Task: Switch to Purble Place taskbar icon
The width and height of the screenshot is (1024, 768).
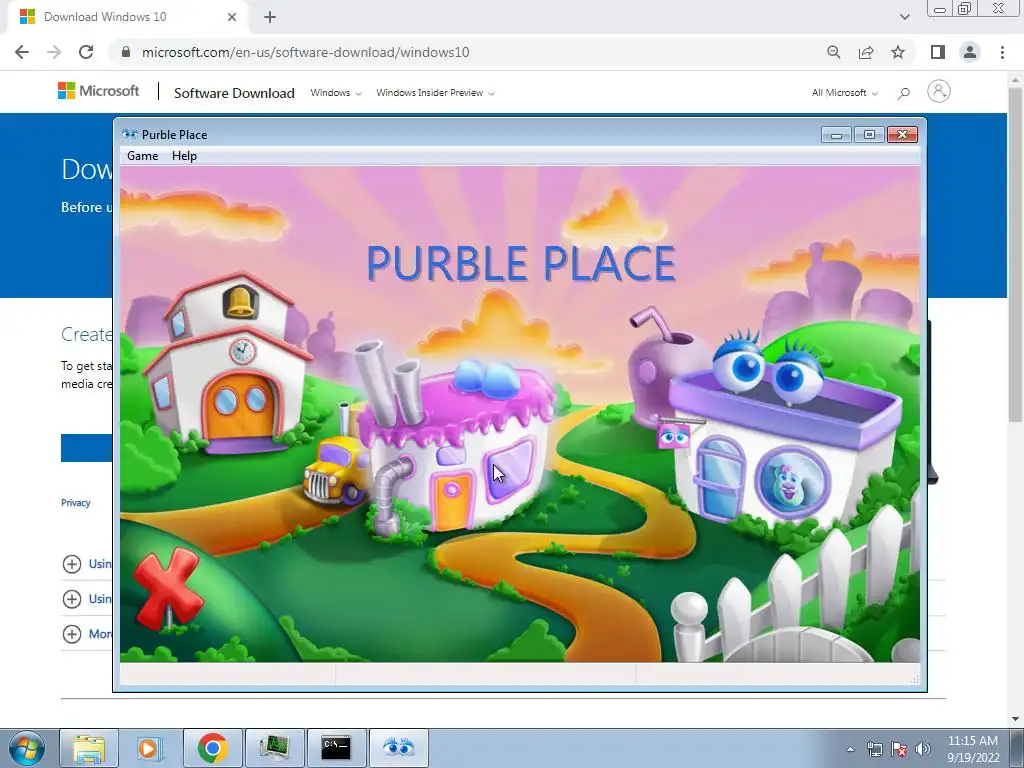Action: click(398, 748)
